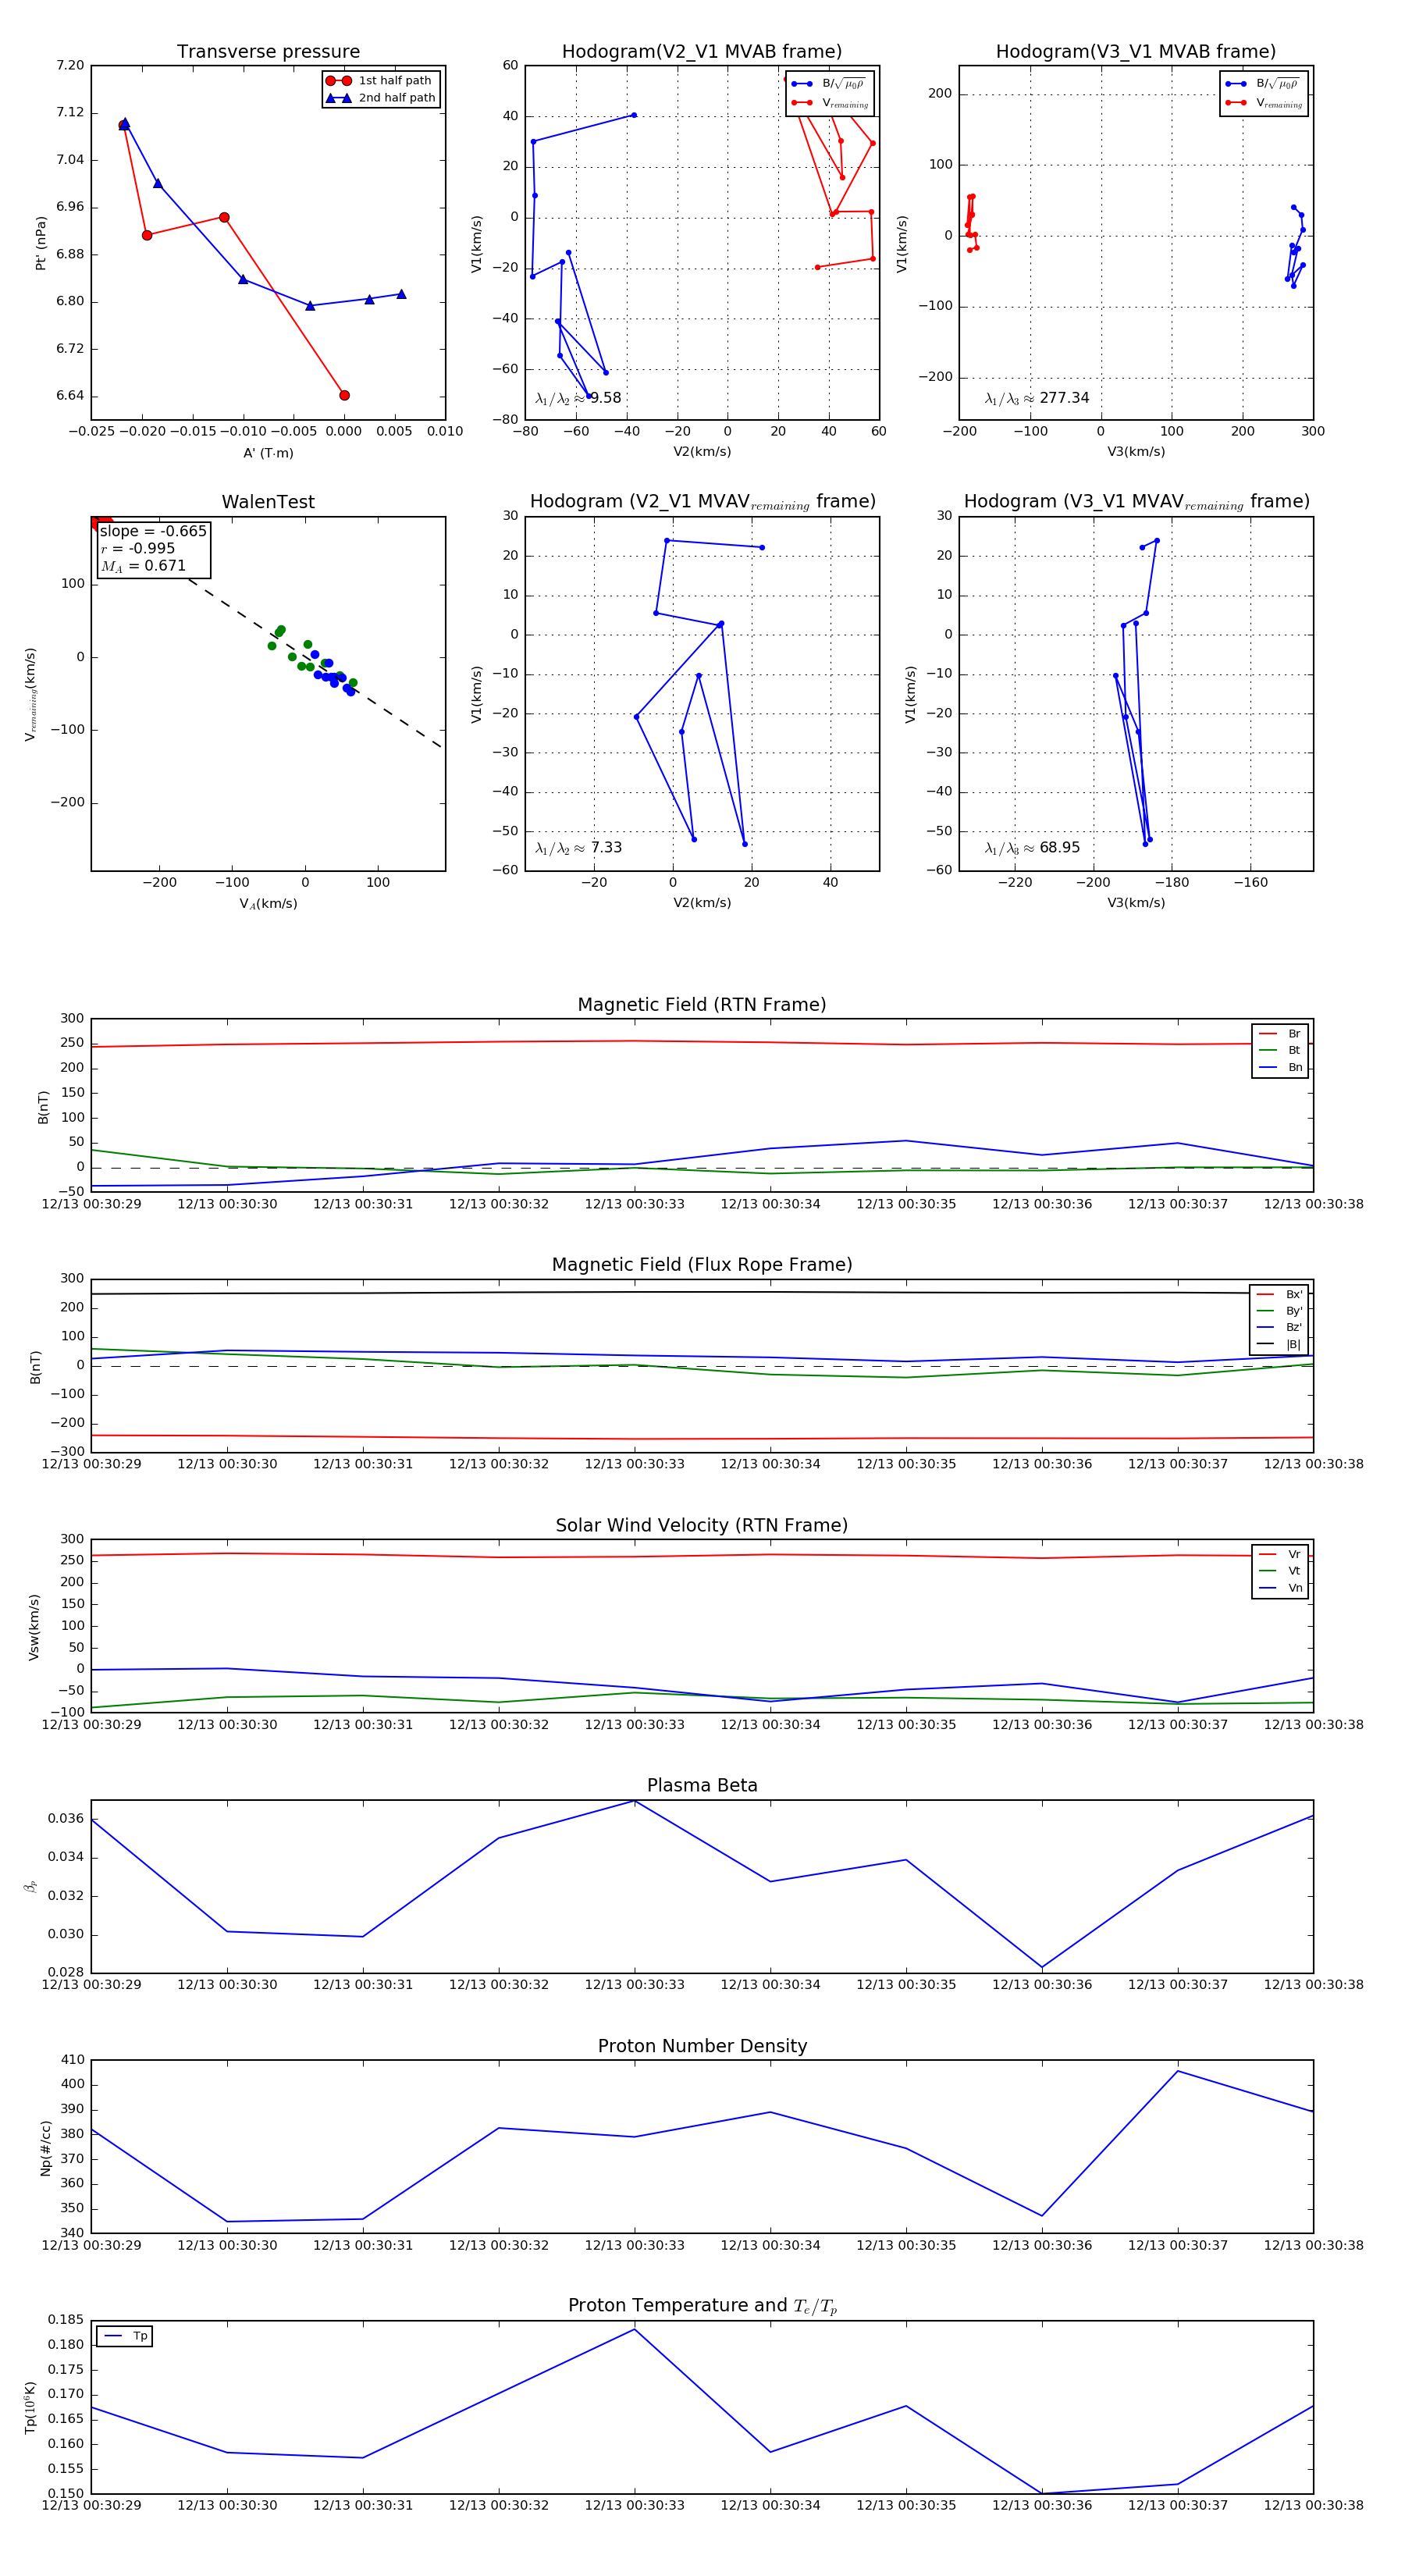Select the Bx' legend entry
Screen dimensions: 1405x2576
coord(1279,1295)
